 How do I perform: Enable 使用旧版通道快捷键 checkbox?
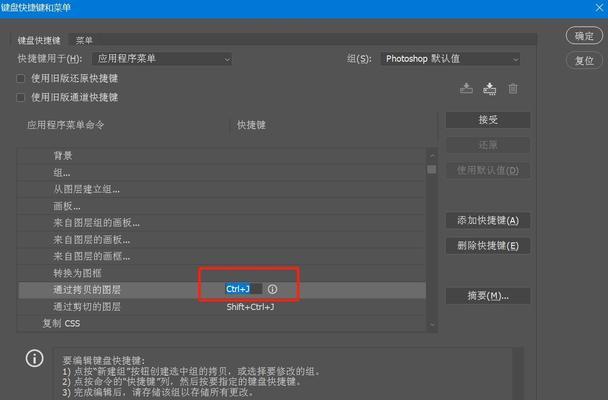click(x=21, y=97)
